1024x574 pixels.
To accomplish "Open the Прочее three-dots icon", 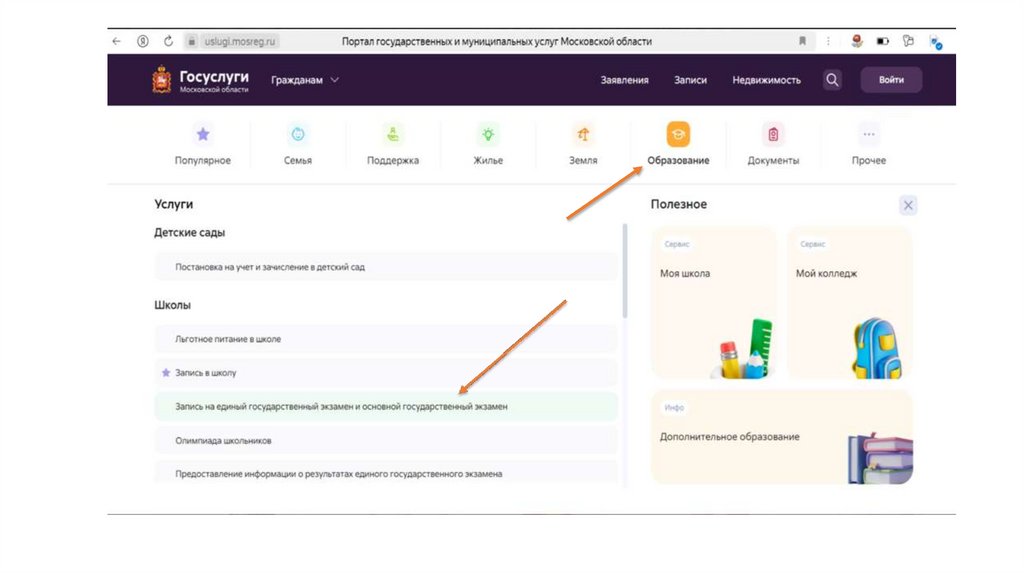I will point(869,135).
